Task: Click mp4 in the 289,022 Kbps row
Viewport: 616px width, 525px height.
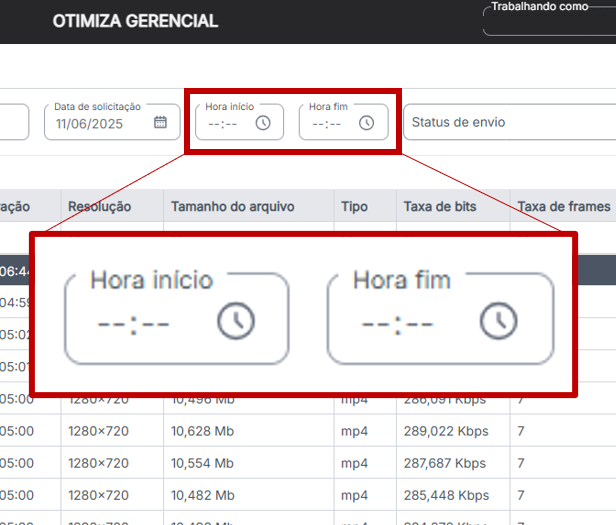Action: point(354,431)
